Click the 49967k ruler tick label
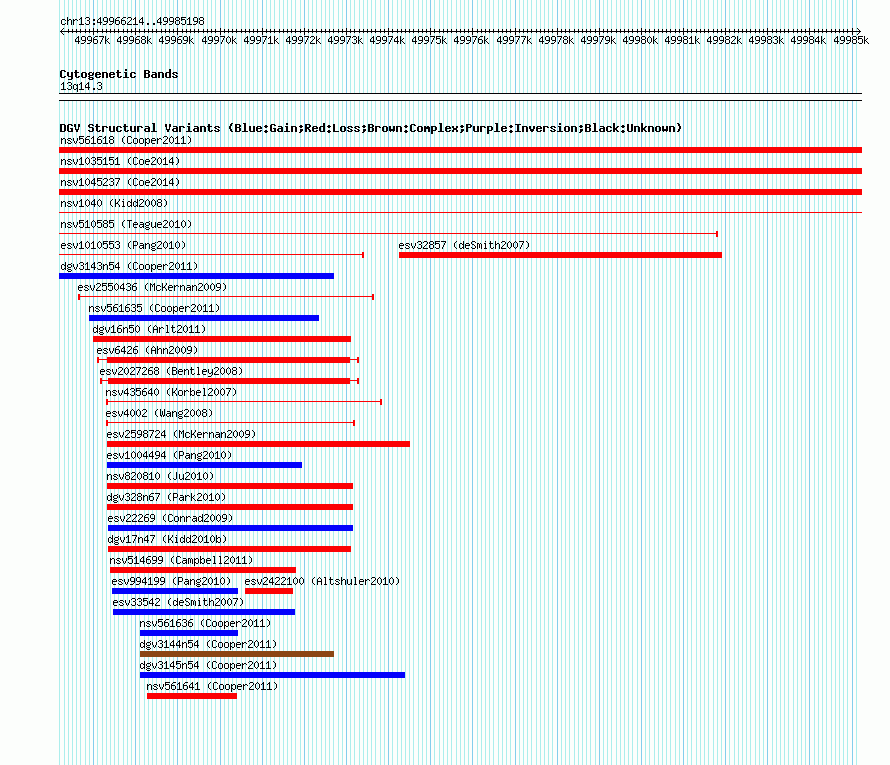The width and height of the screenshot is (890, 765). tap(93, 40)
